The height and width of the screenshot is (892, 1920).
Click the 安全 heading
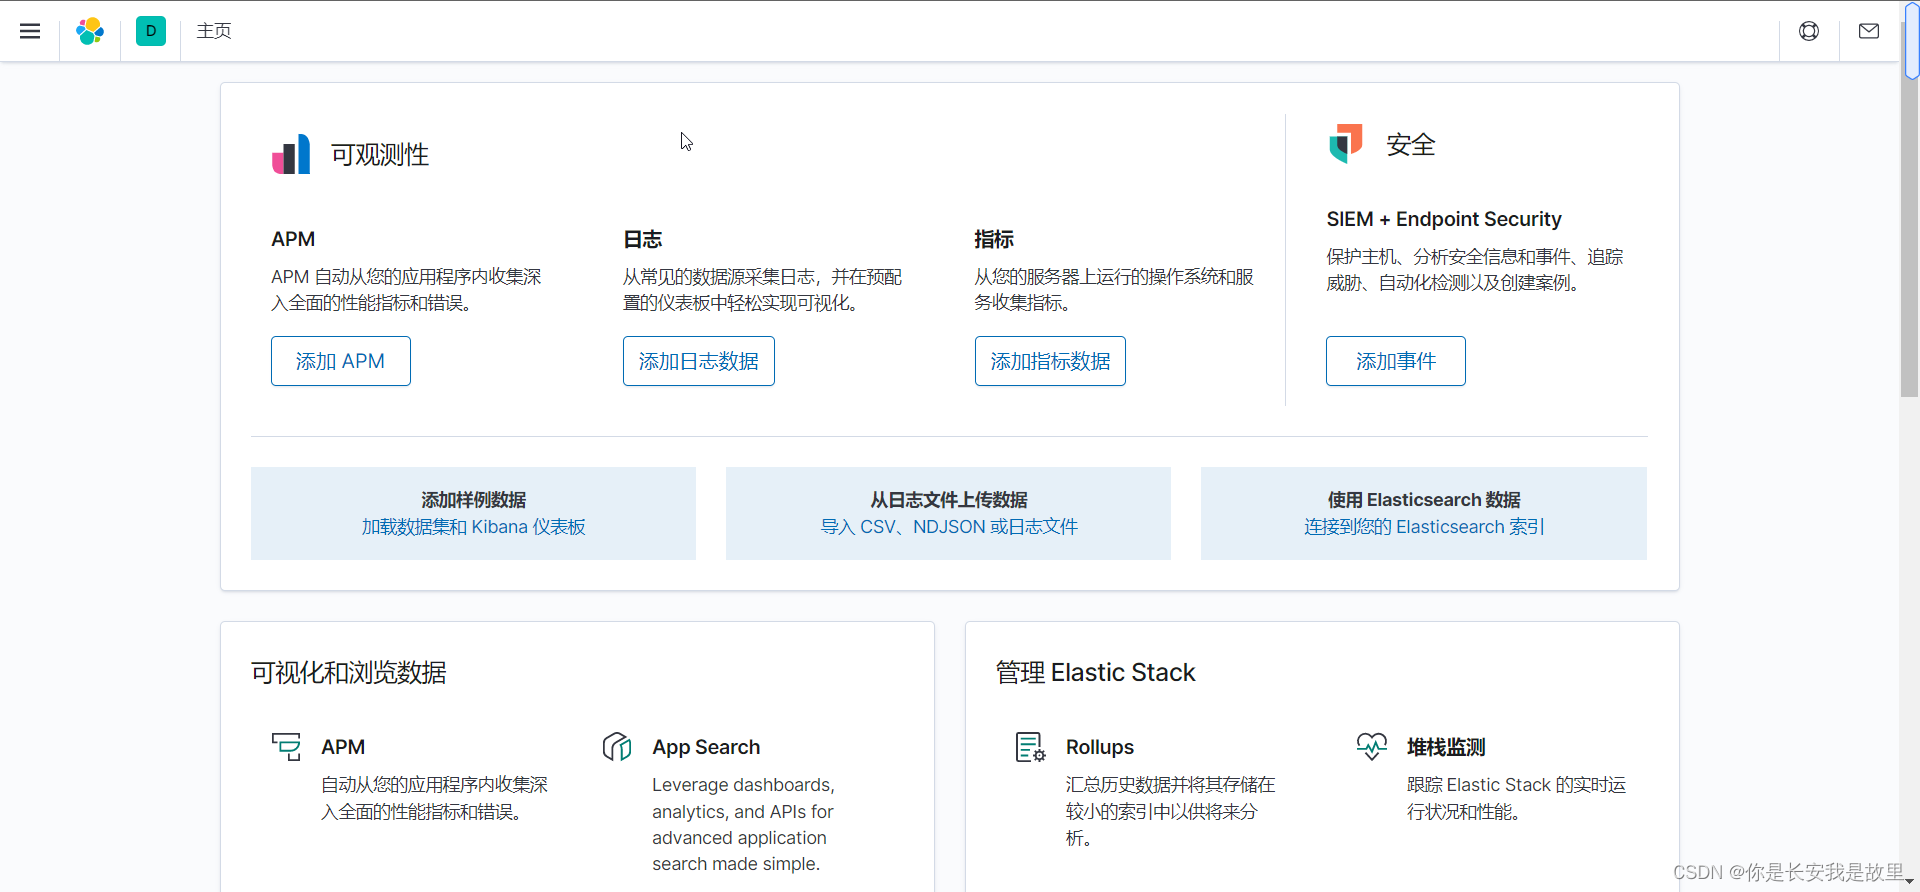pos(1411,145)
